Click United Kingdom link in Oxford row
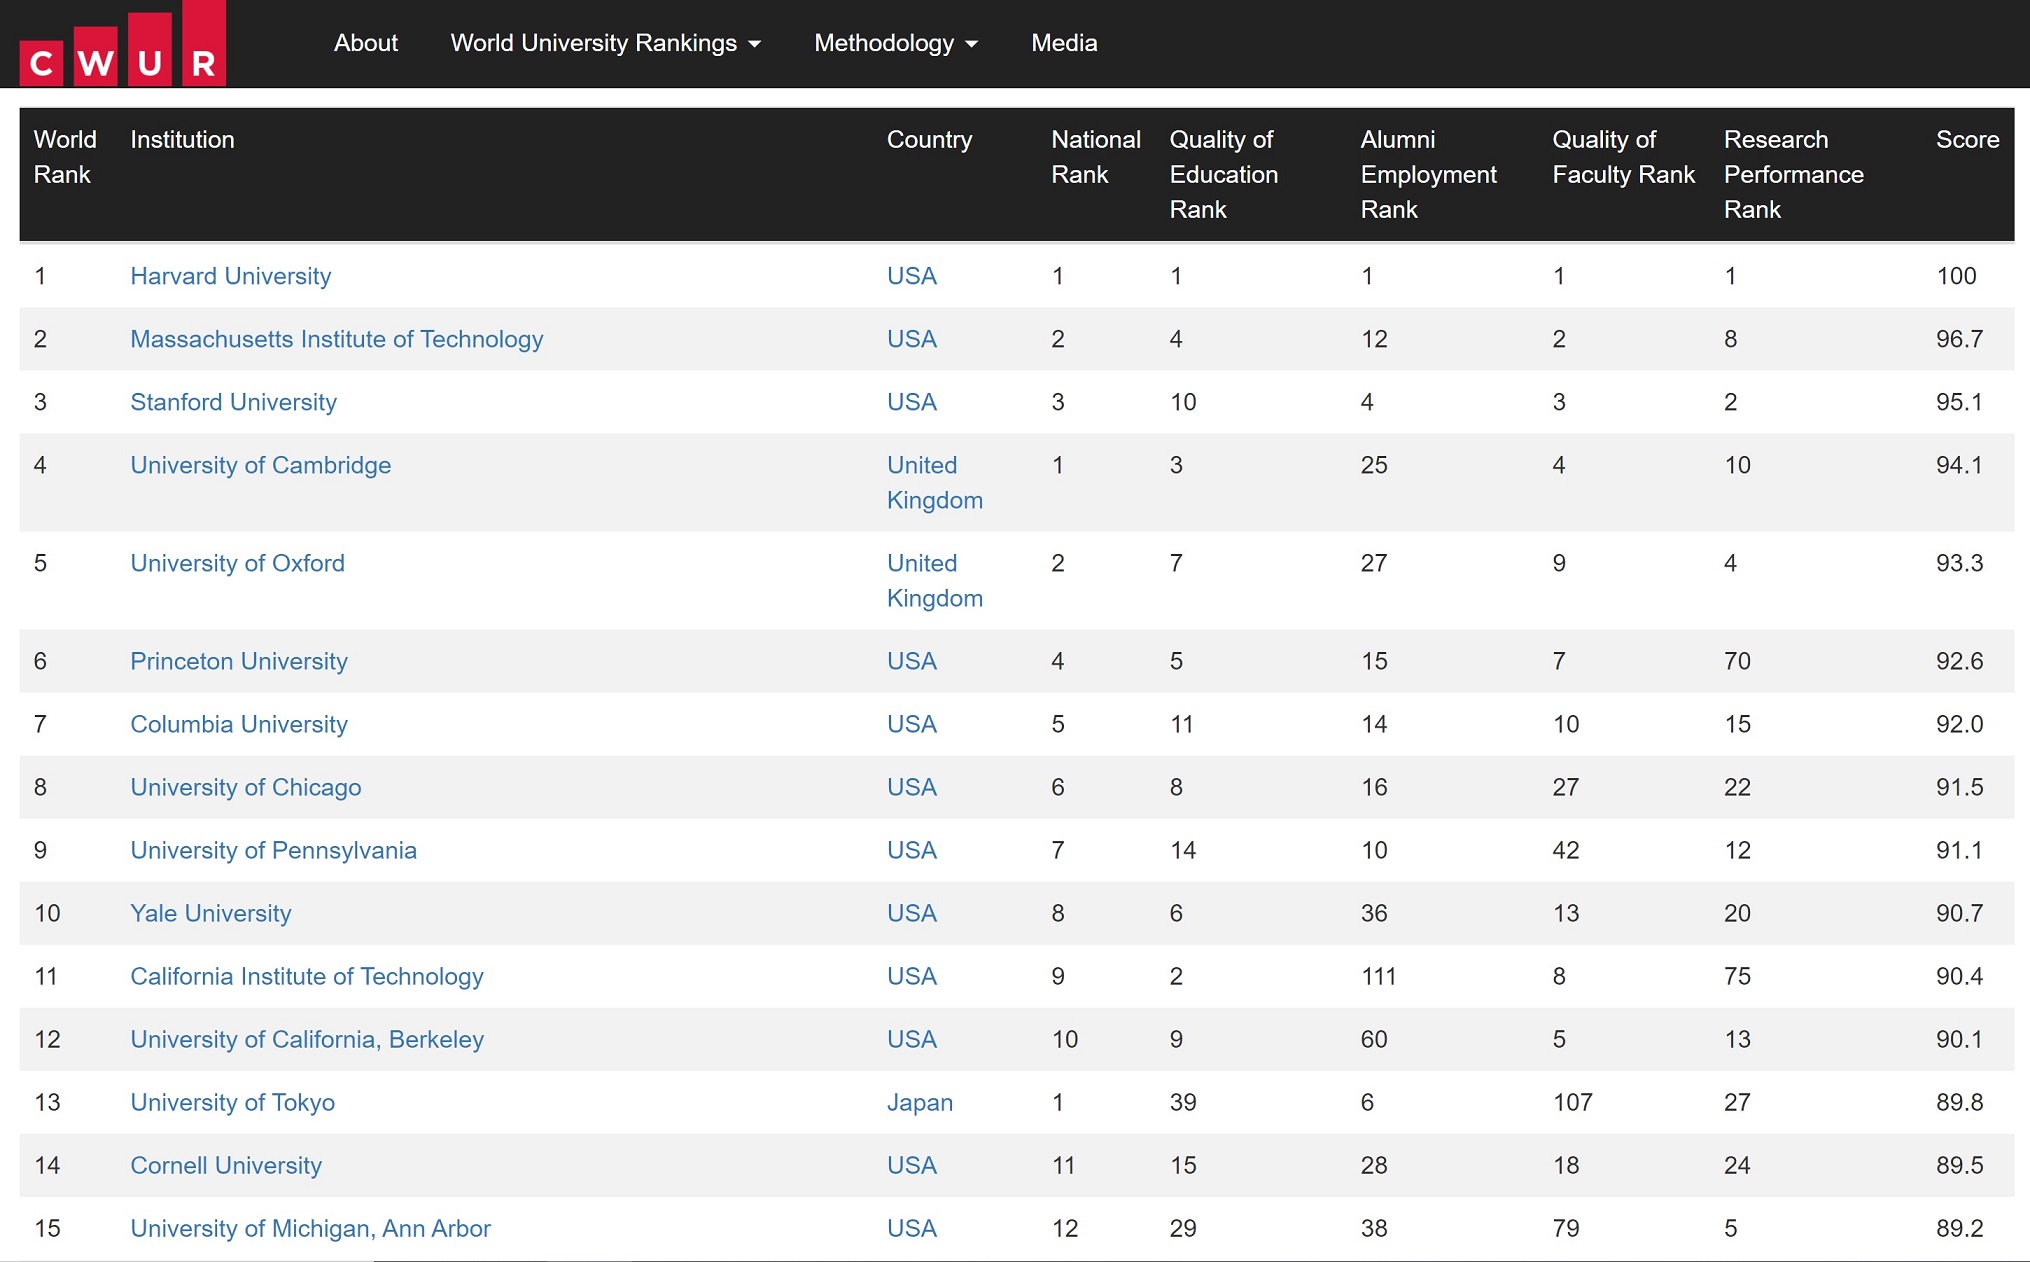The image size is (2030, 1262). (x=935, y=581)
